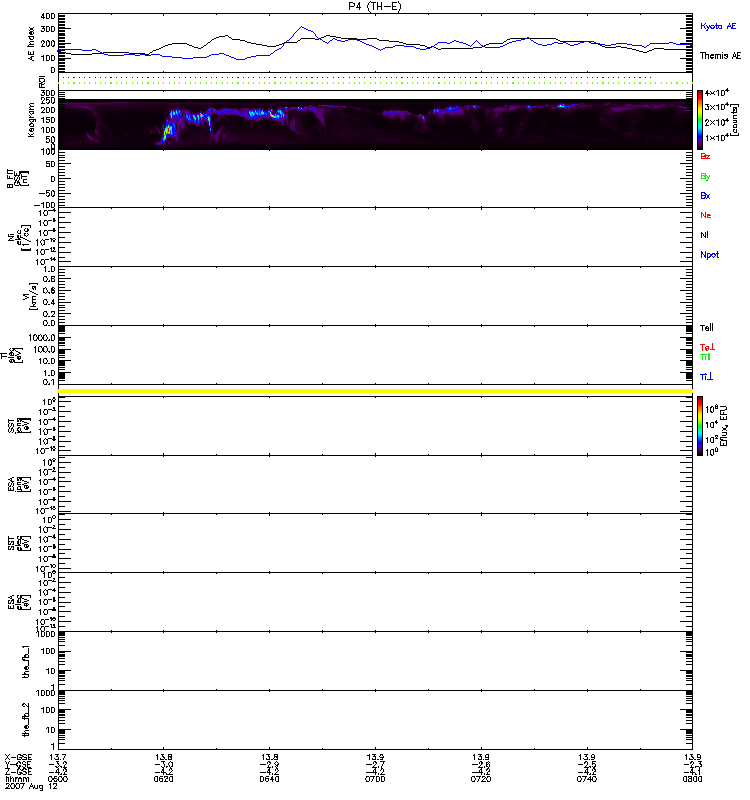Select the blue Npot legend label
This screenshot has height=800, width=750.
[x=710, y=255]
